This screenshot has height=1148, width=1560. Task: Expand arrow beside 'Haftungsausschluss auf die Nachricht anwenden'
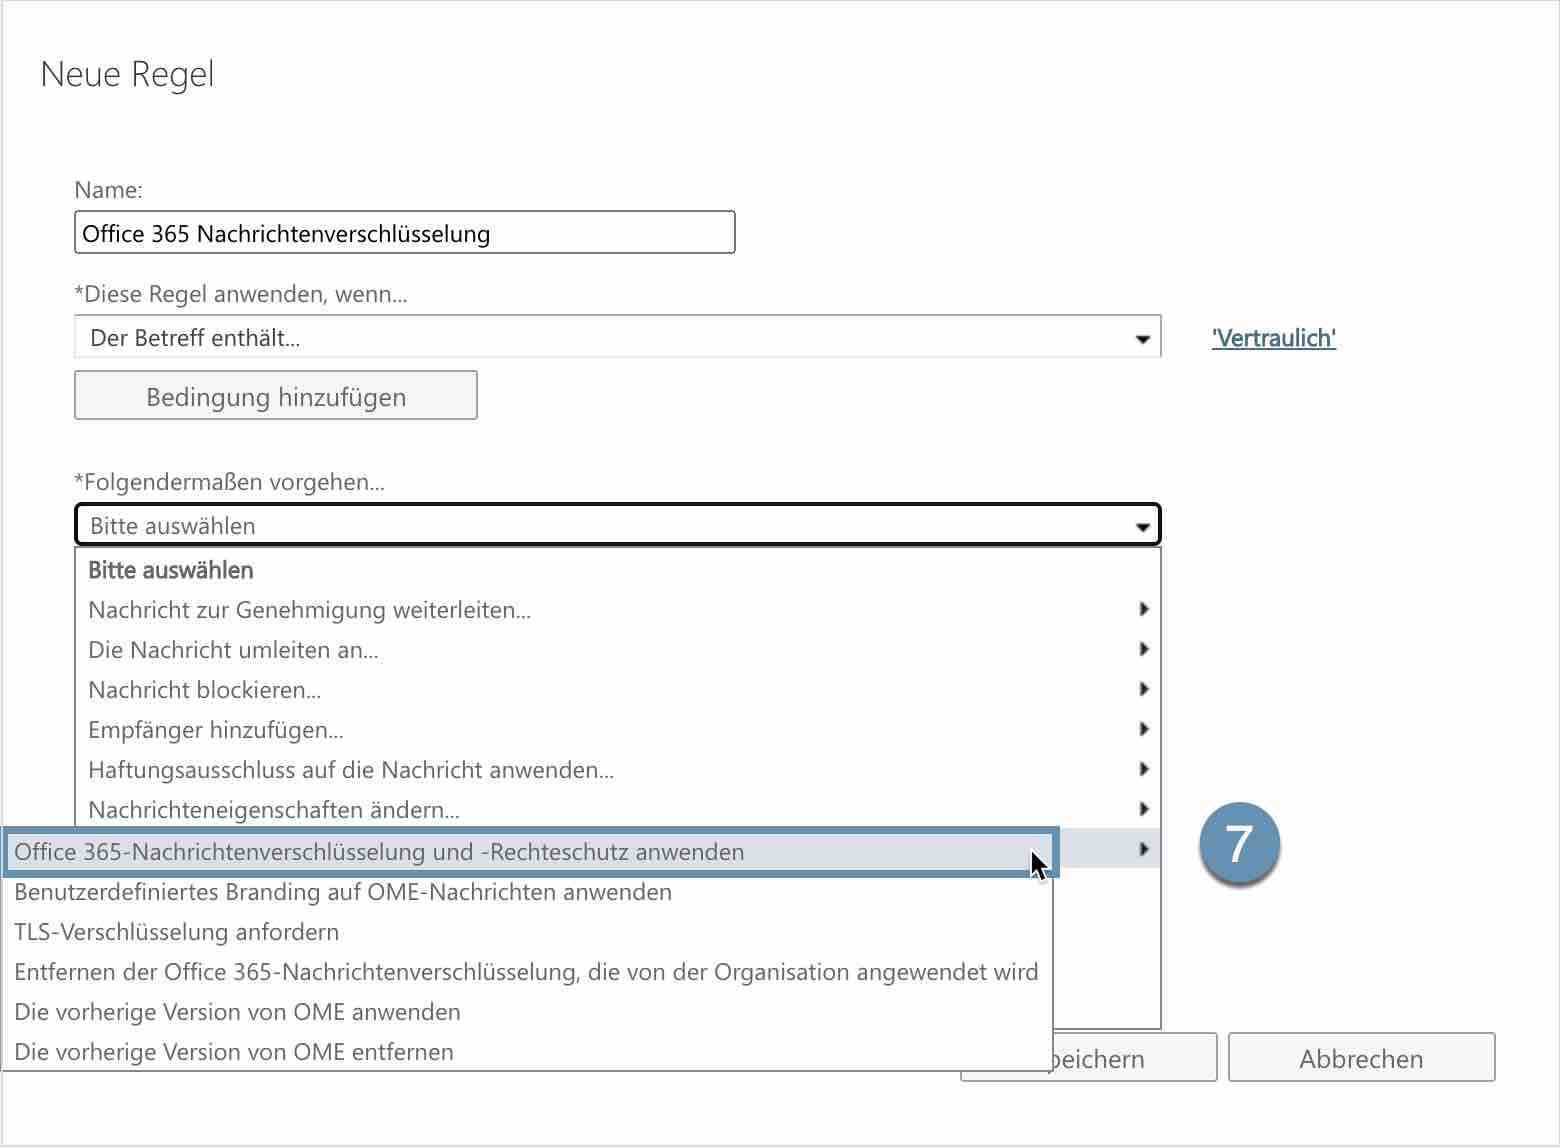coord(1144,769)
